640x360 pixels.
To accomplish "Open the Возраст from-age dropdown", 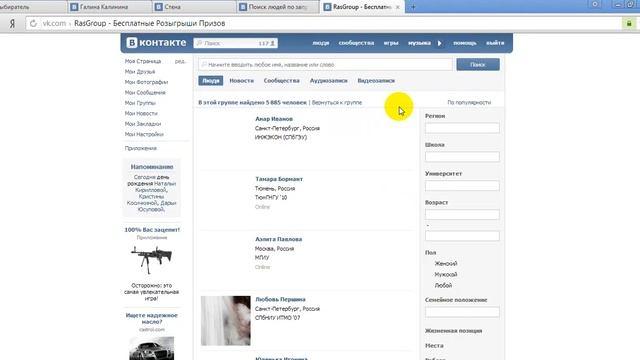I will tap(462, 215).
